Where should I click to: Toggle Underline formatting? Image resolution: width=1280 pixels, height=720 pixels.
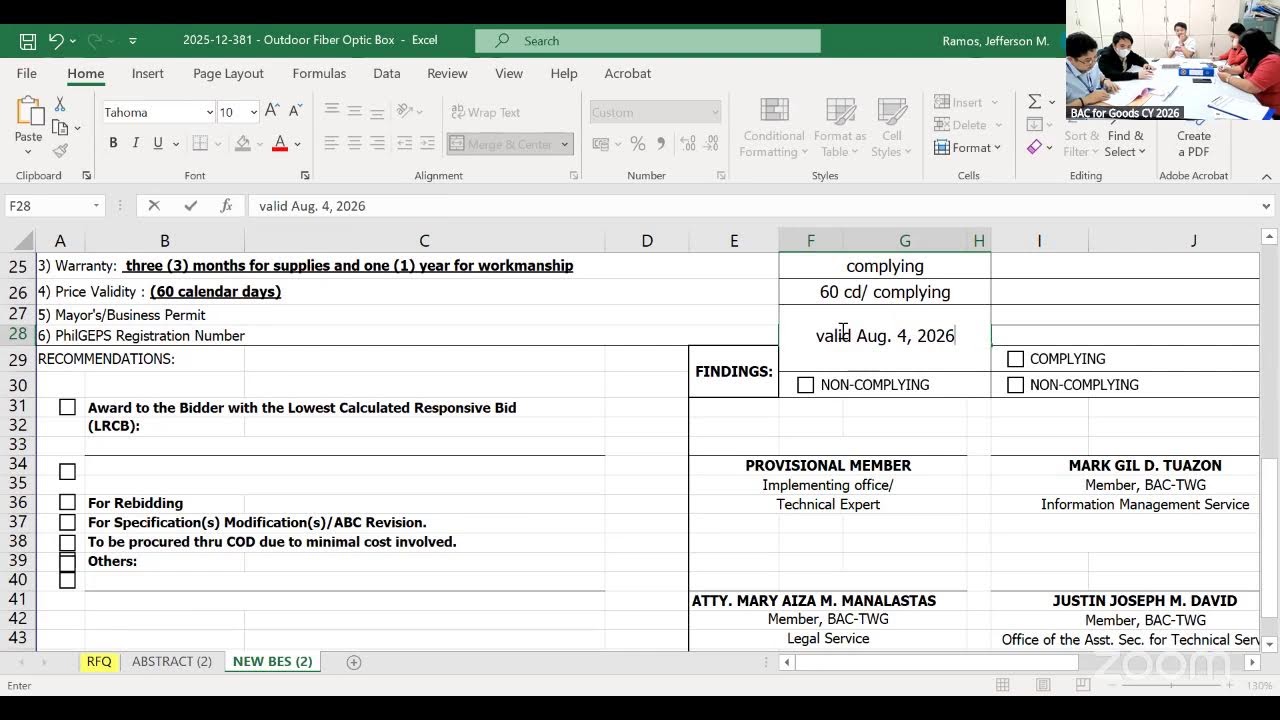(157, 144)
